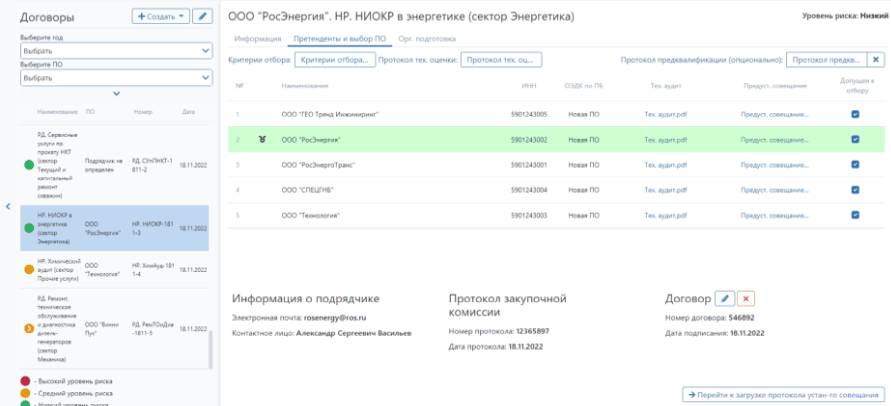Expand more filters with the chevron below Выберите ПО

click(x=117, y=94)
